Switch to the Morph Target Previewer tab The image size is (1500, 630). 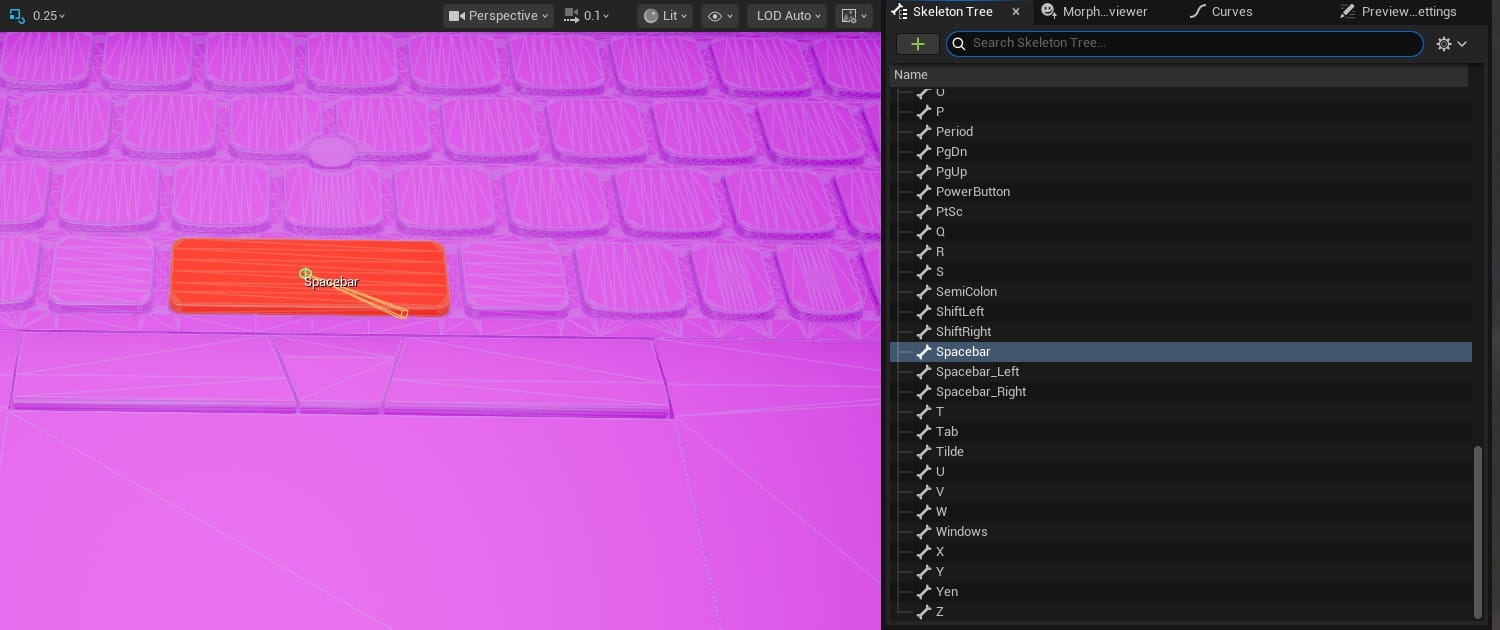(x=1095, y=12)
